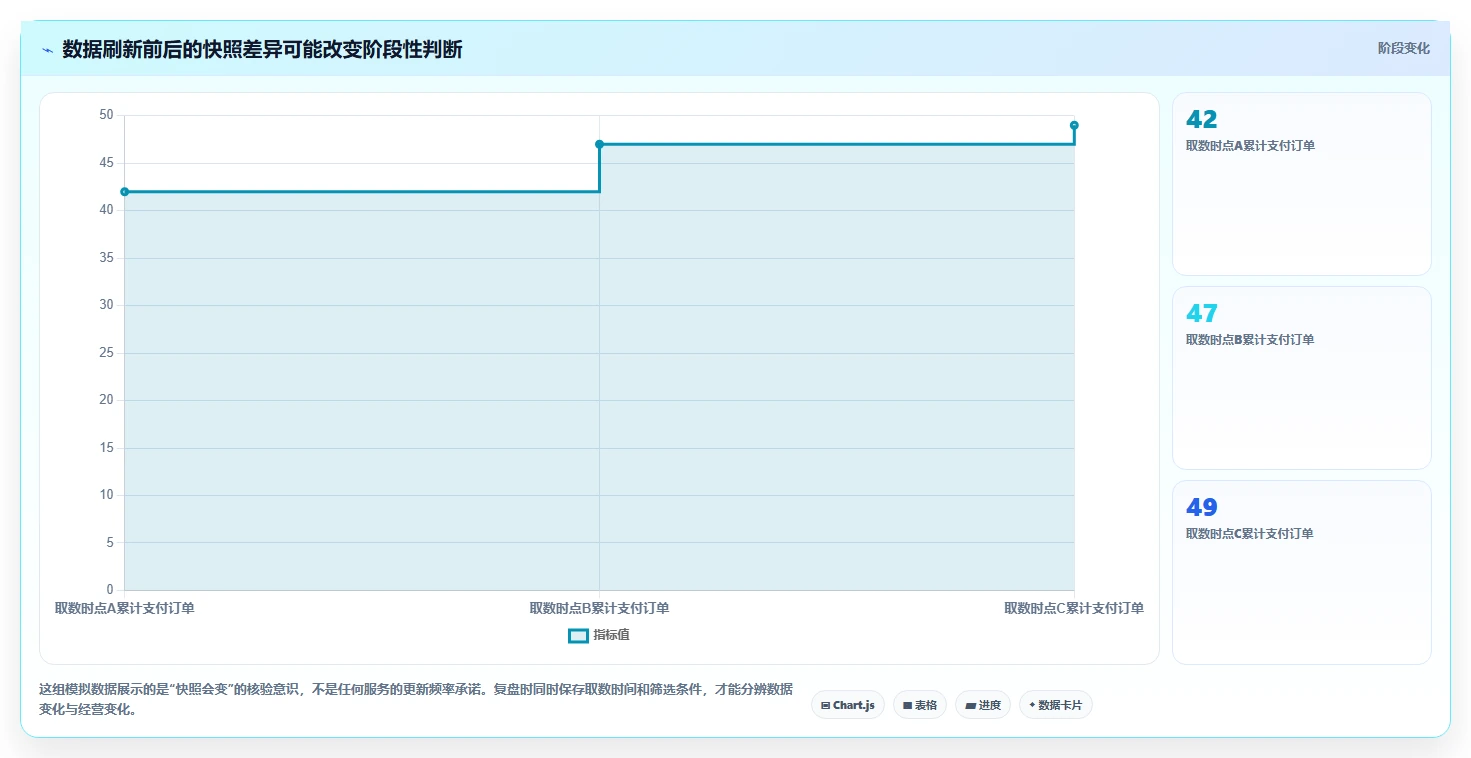Select the Chart.js tag chip
The width and height of the screenshot is (1471, 758).
(x=847, y=705)
